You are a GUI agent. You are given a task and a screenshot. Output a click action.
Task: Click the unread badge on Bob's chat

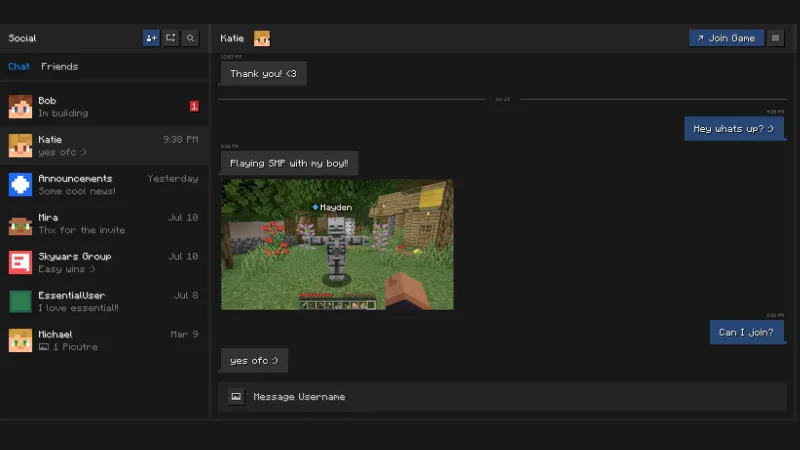pos(194,106)
